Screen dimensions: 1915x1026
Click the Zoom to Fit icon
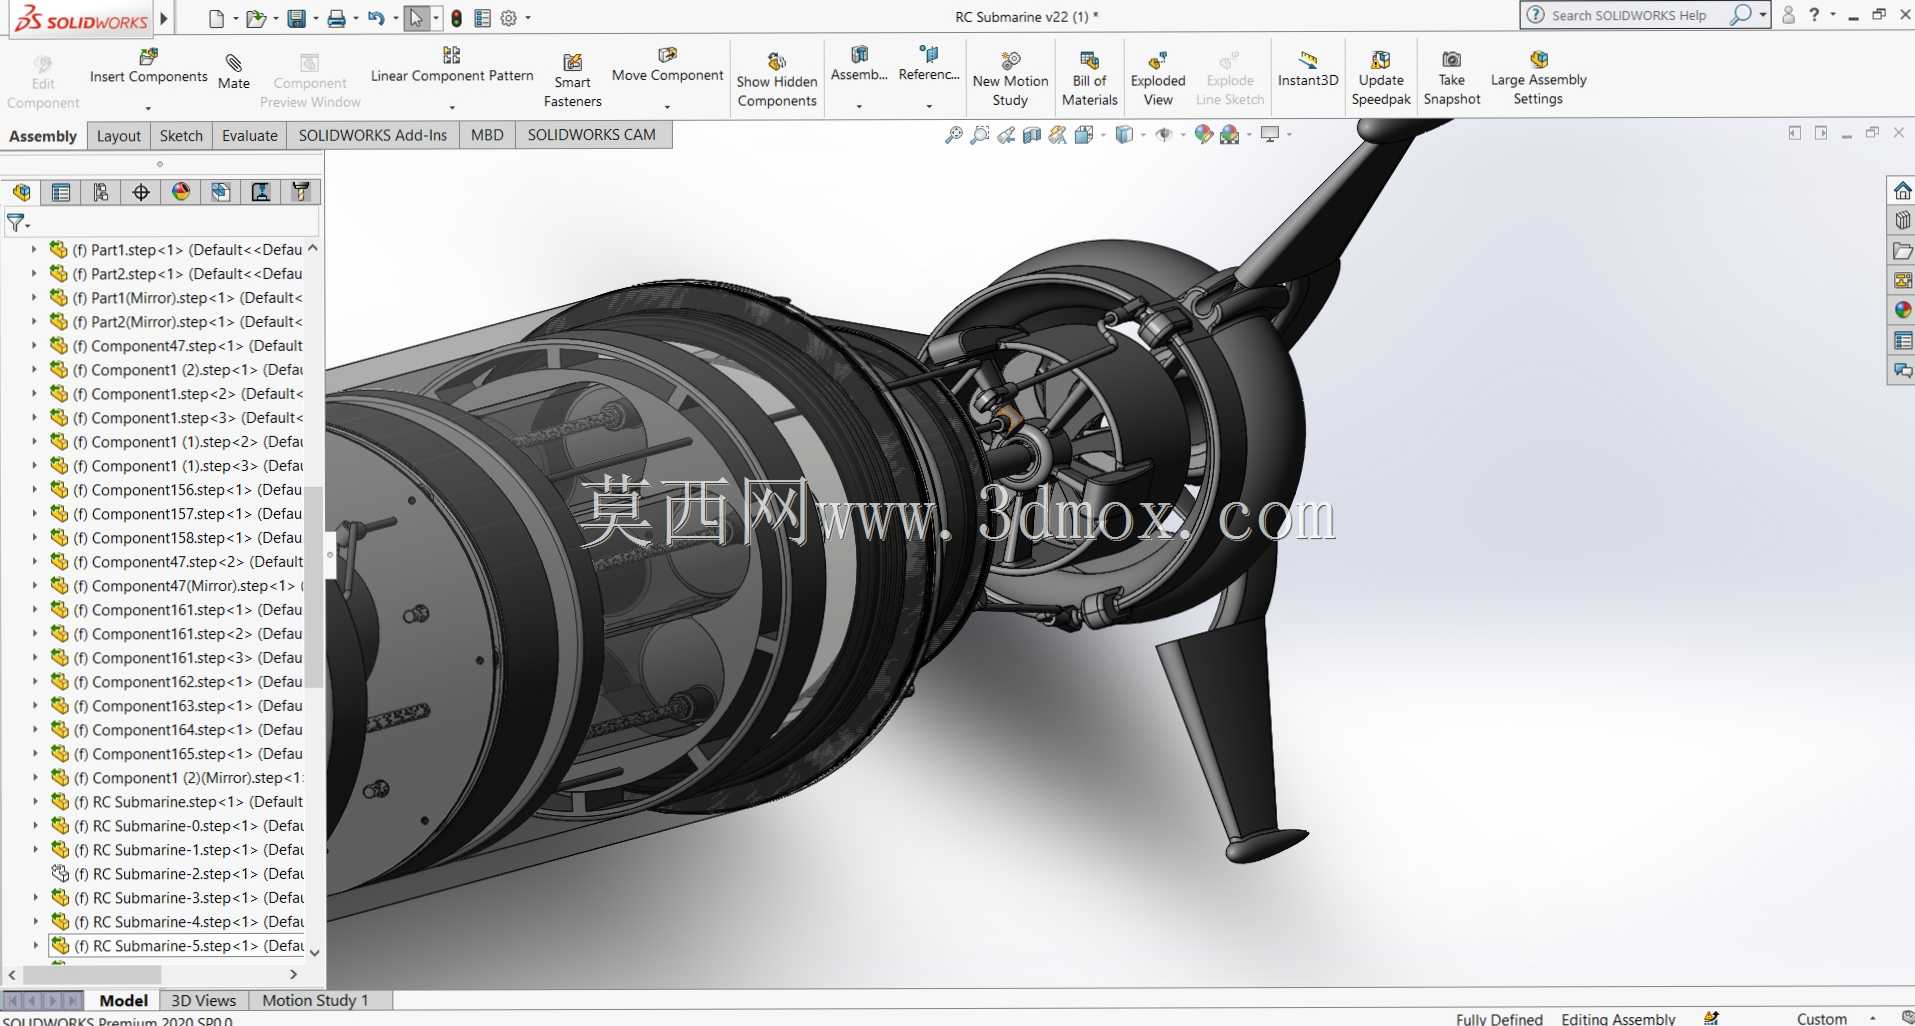pyautogui.click(x=954, y=135)
